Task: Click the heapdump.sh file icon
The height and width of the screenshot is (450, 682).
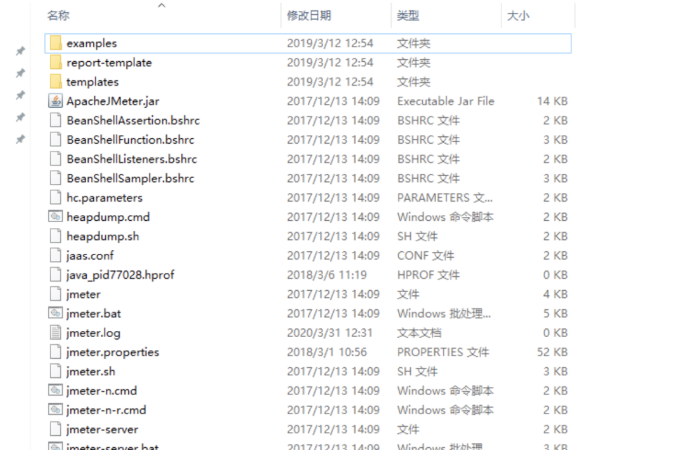Action: [55, 236]
